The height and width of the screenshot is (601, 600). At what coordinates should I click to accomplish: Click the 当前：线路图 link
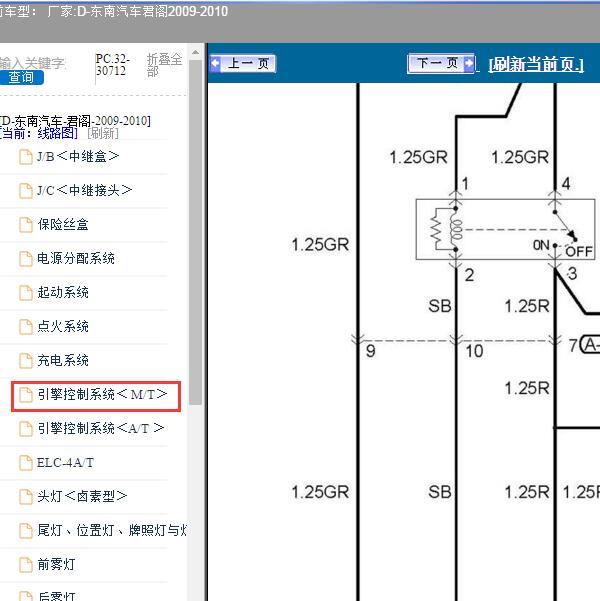tap(39, 133)
